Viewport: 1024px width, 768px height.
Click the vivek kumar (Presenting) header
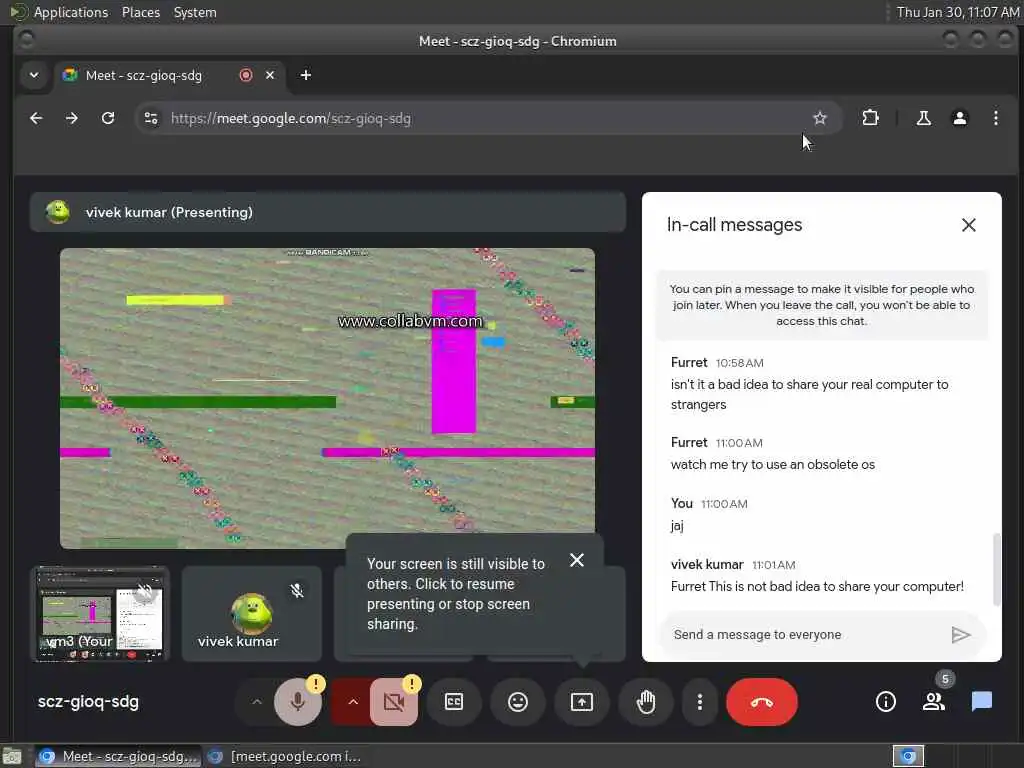pyautogui.click(x=327, y=212)
